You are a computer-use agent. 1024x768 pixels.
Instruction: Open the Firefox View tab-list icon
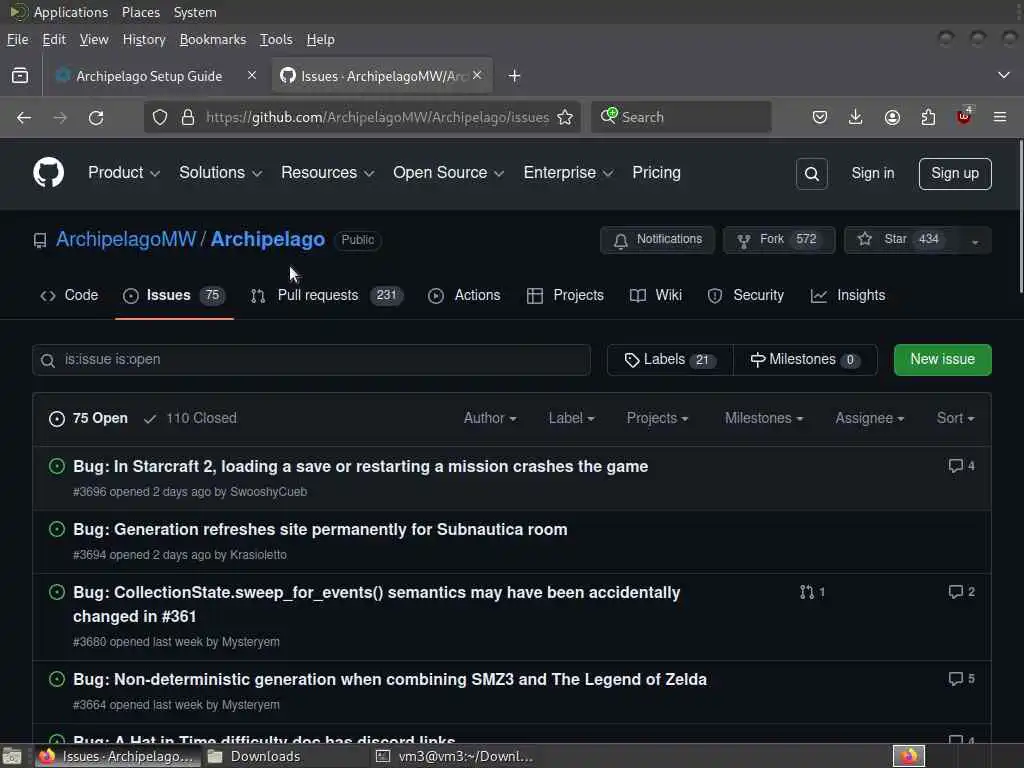[20, 76]
